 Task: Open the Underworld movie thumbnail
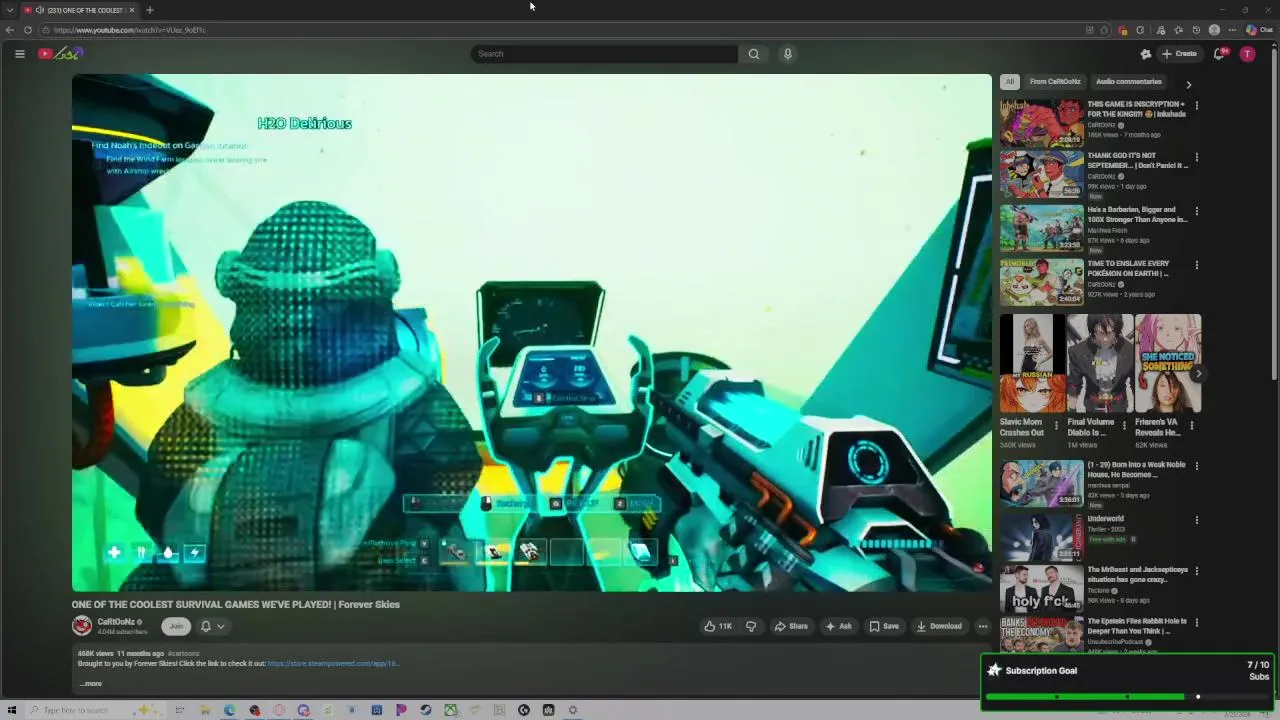(x=1041, y=537)
